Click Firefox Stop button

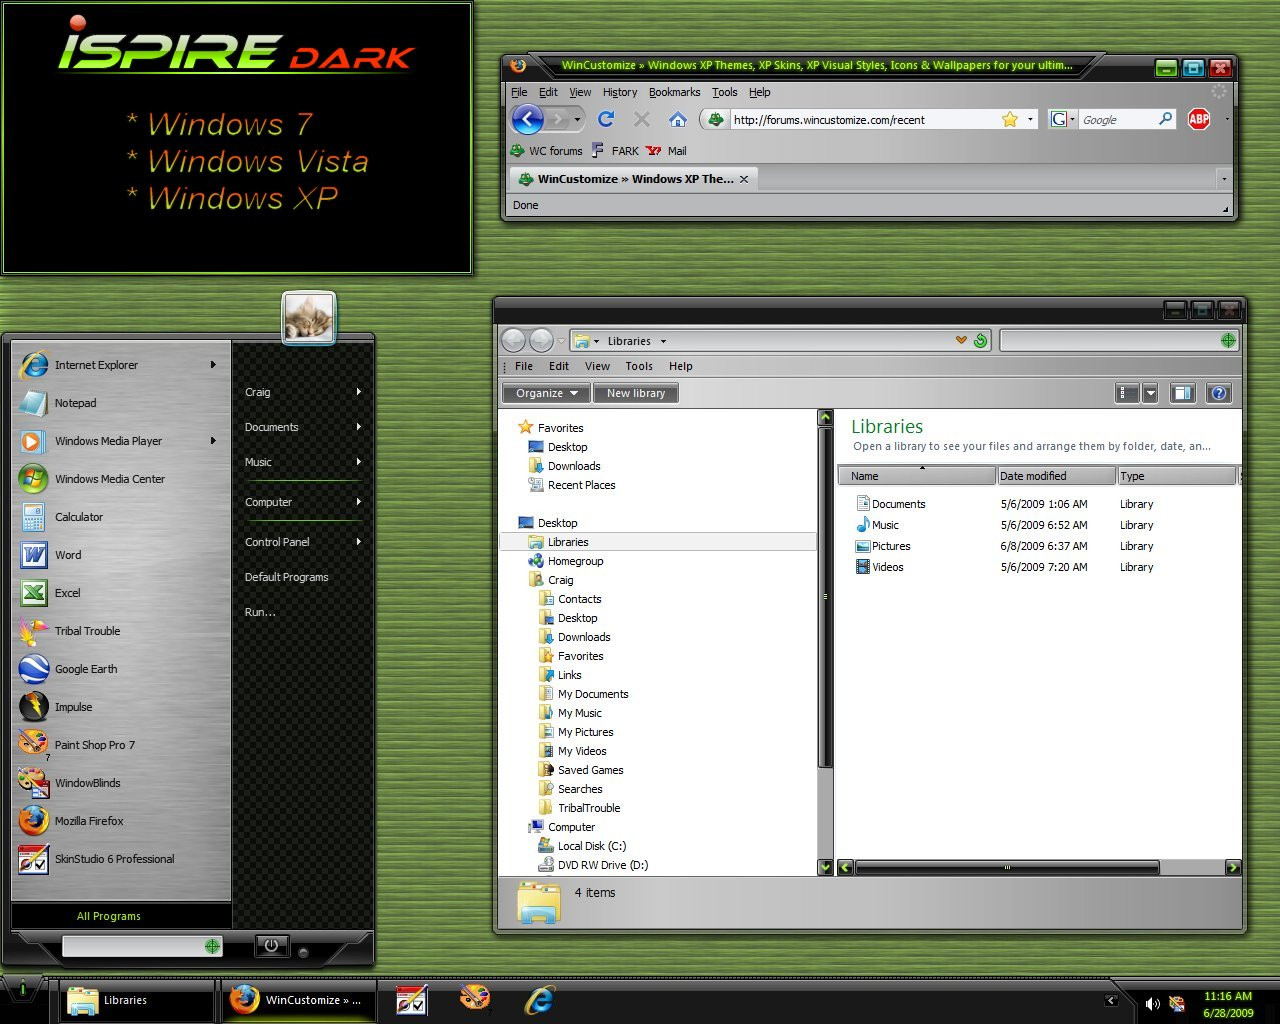642,119
